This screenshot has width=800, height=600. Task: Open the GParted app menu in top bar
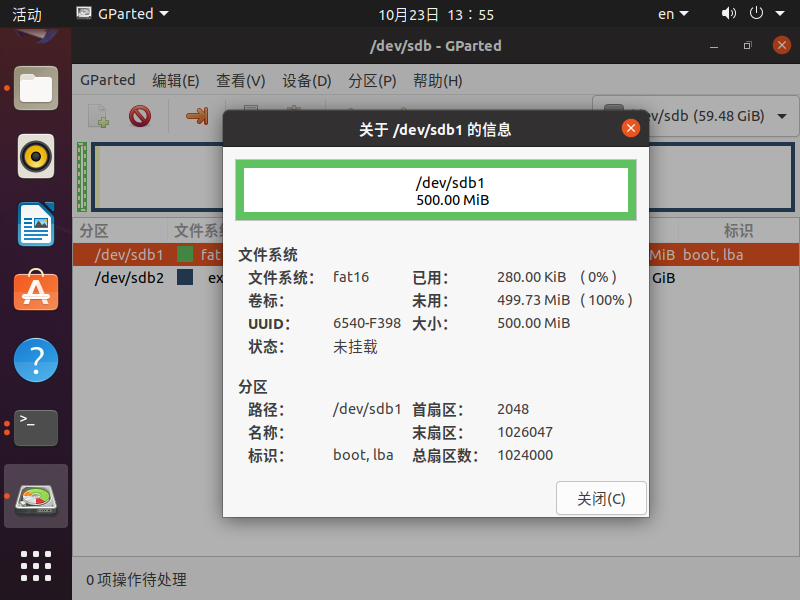(x=122, y=14)
